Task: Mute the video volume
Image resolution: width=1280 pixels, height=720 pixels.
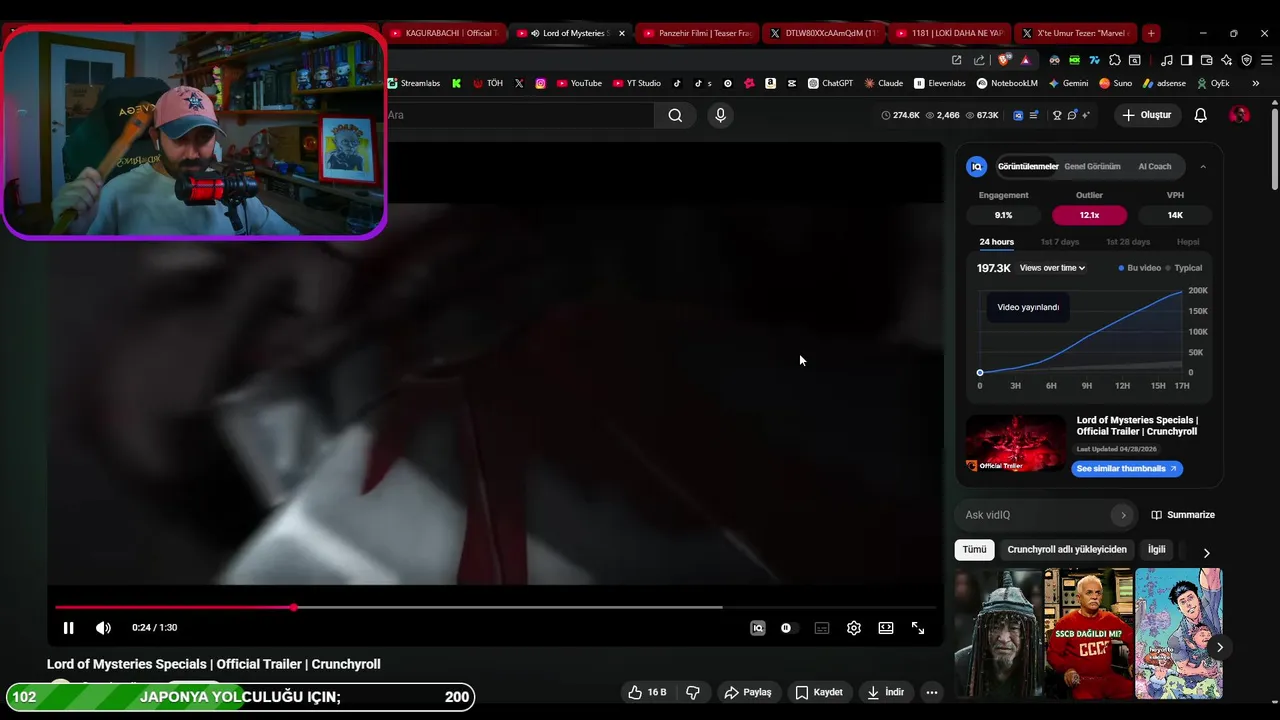Action: [103, 628]
